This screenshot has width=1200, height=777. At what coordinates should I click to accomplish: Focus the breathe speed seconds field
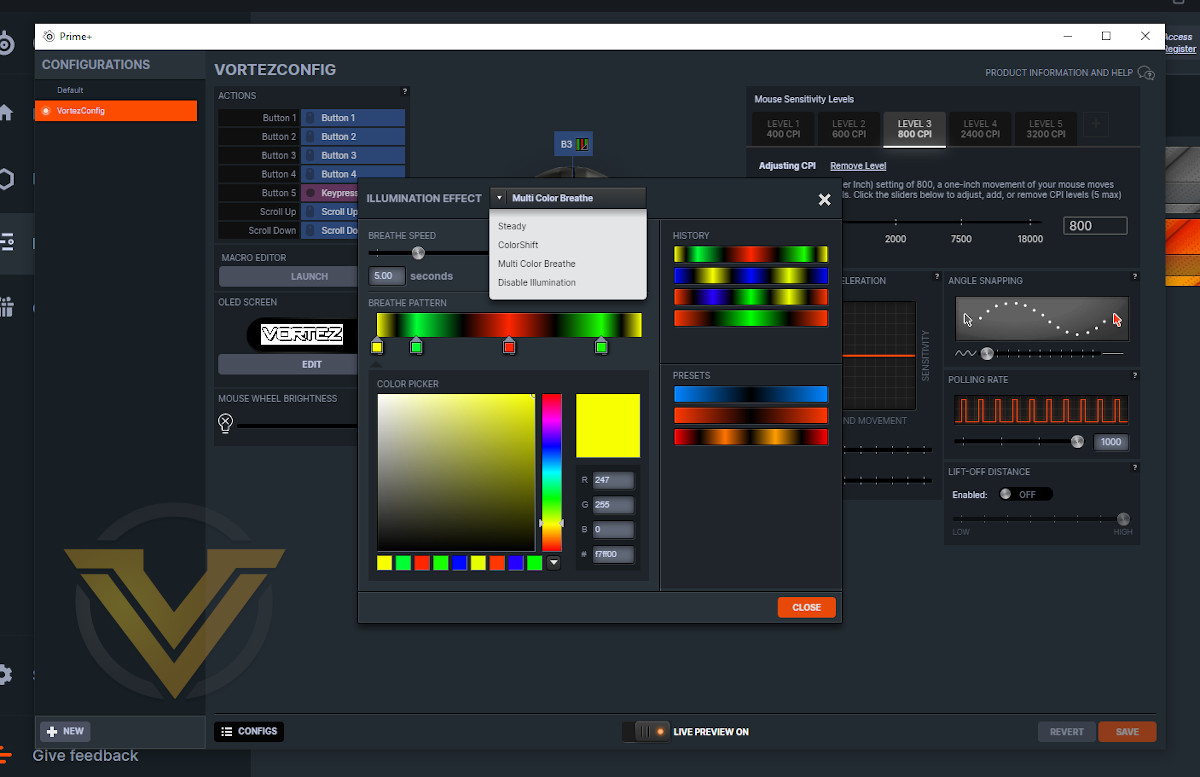(387, 275)
